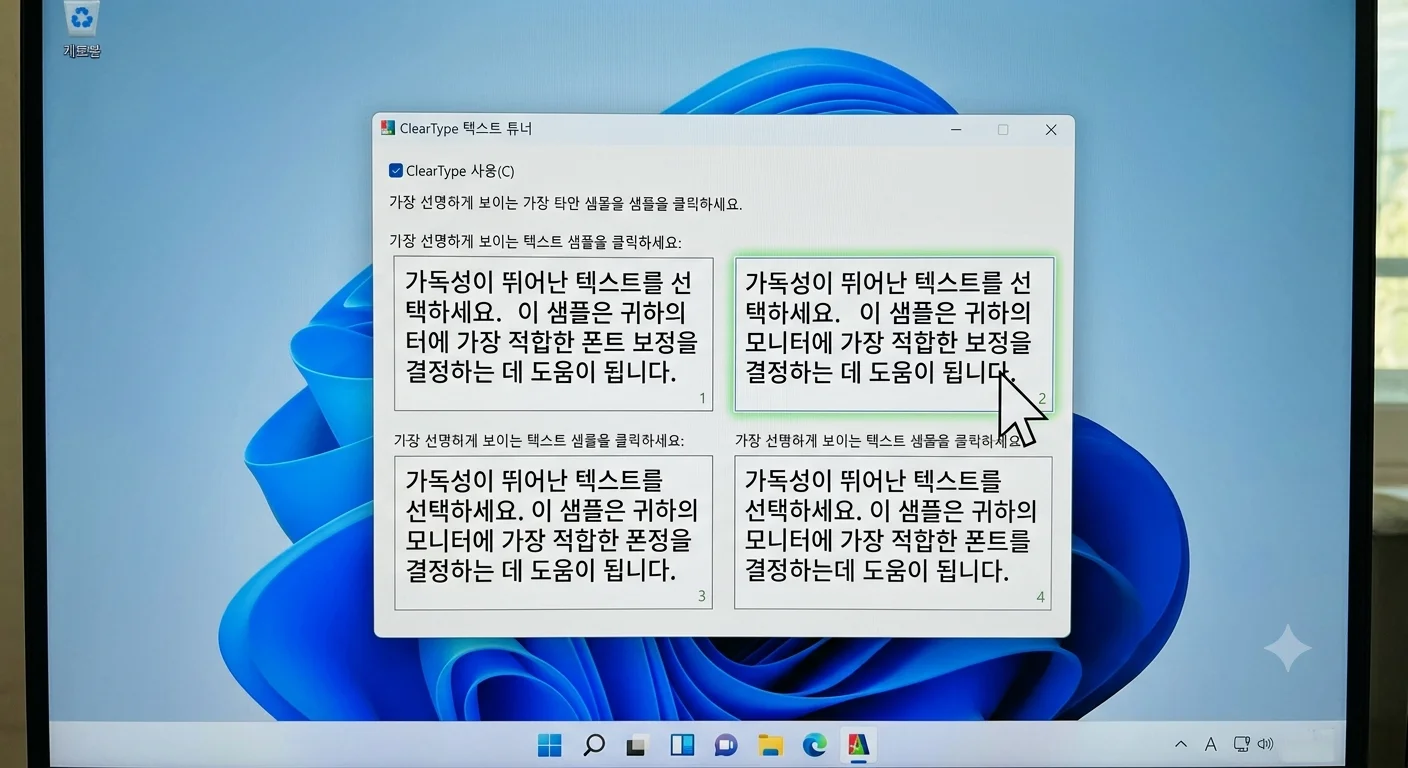Uncheck the ClearType 사용(C) checkbox
This screenshot has width=1408, height=768.
pos(396,171)
